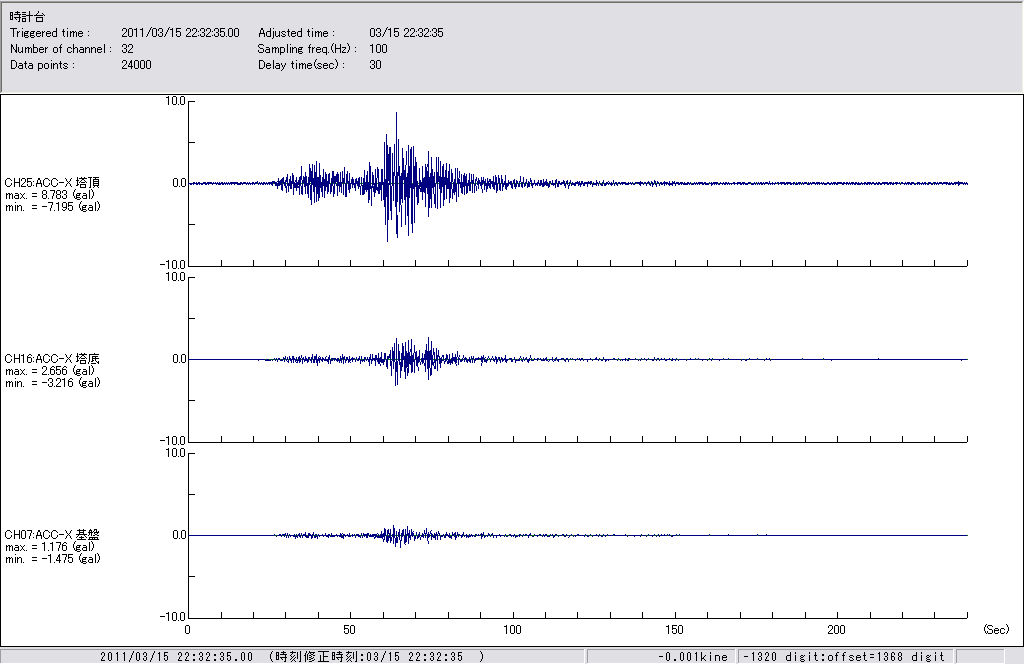Click the Sampling freq value 100

pos(378,49)
